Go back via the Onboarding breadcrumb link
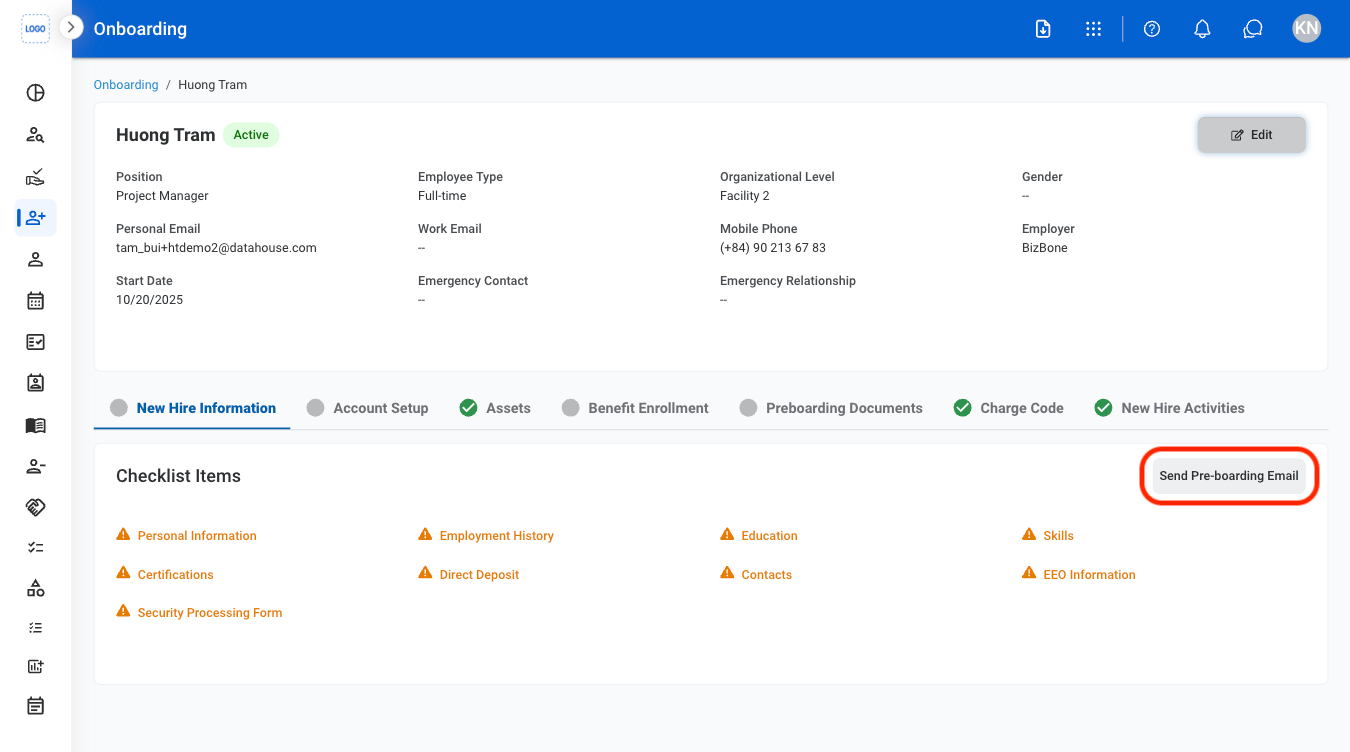The image size is (1350, 752). pyautogui.click(x=126, y=85)
